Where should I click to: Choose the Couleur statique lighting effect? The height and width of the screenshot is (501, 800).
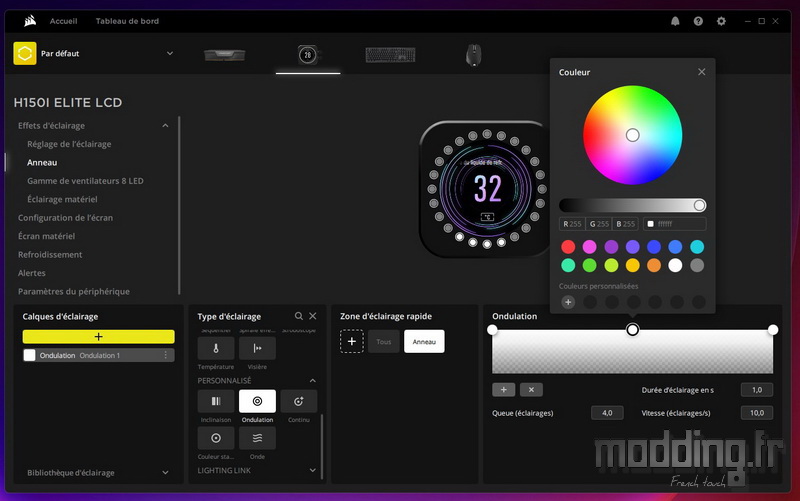tap(216, 438)
